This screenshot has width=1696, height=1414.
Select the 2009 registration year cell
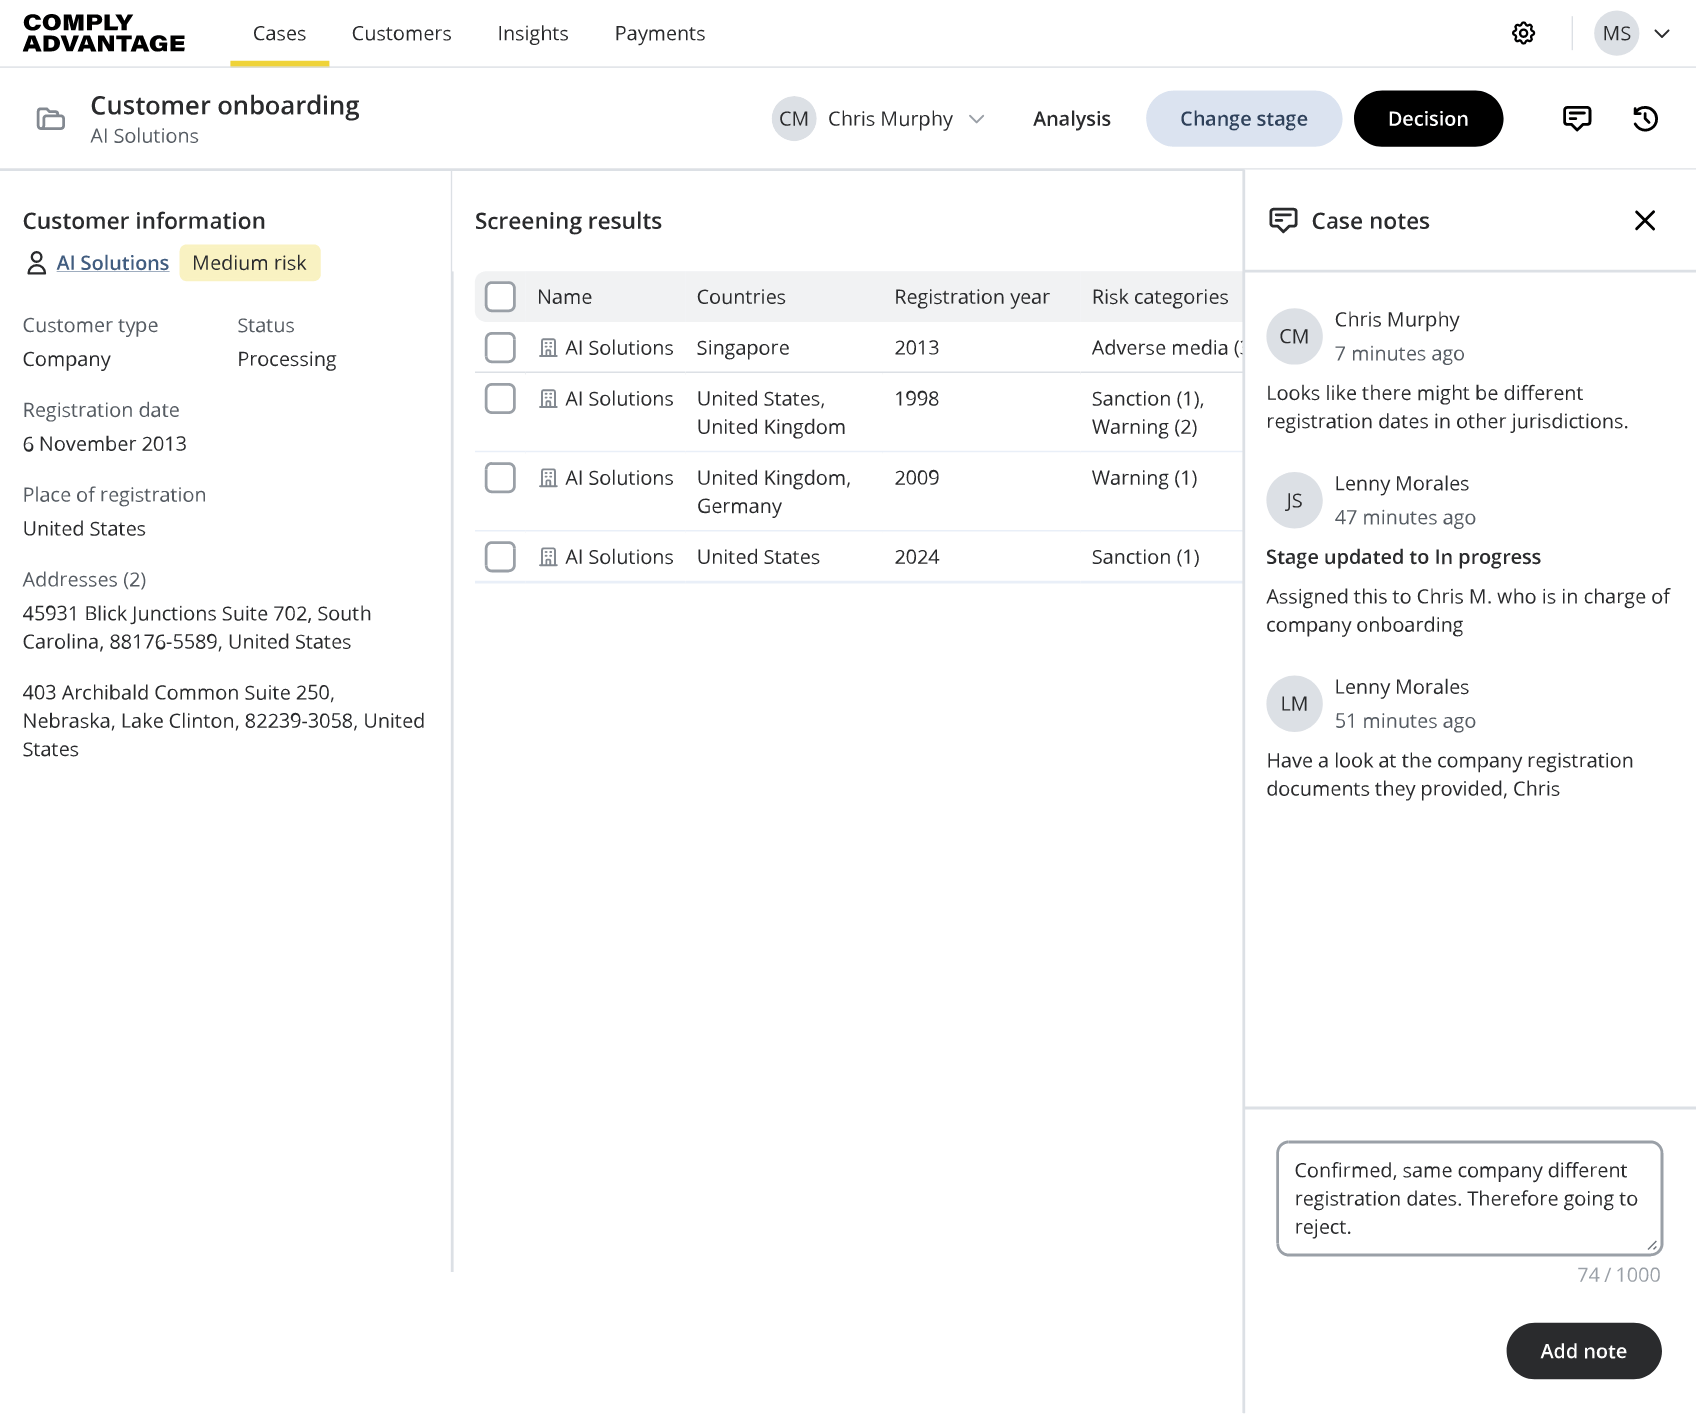coord(917,478)
